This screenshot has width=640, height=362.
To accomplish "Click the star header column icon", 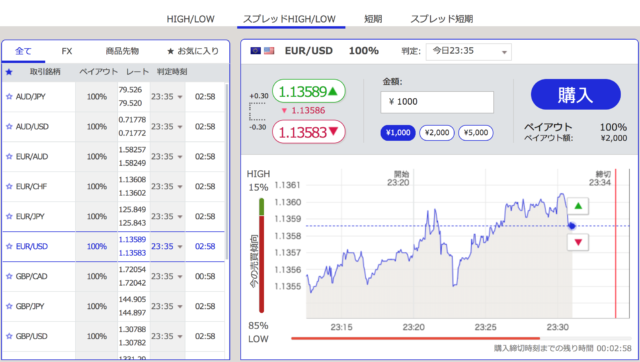I will pyautogui.click(x=9, y=72).
